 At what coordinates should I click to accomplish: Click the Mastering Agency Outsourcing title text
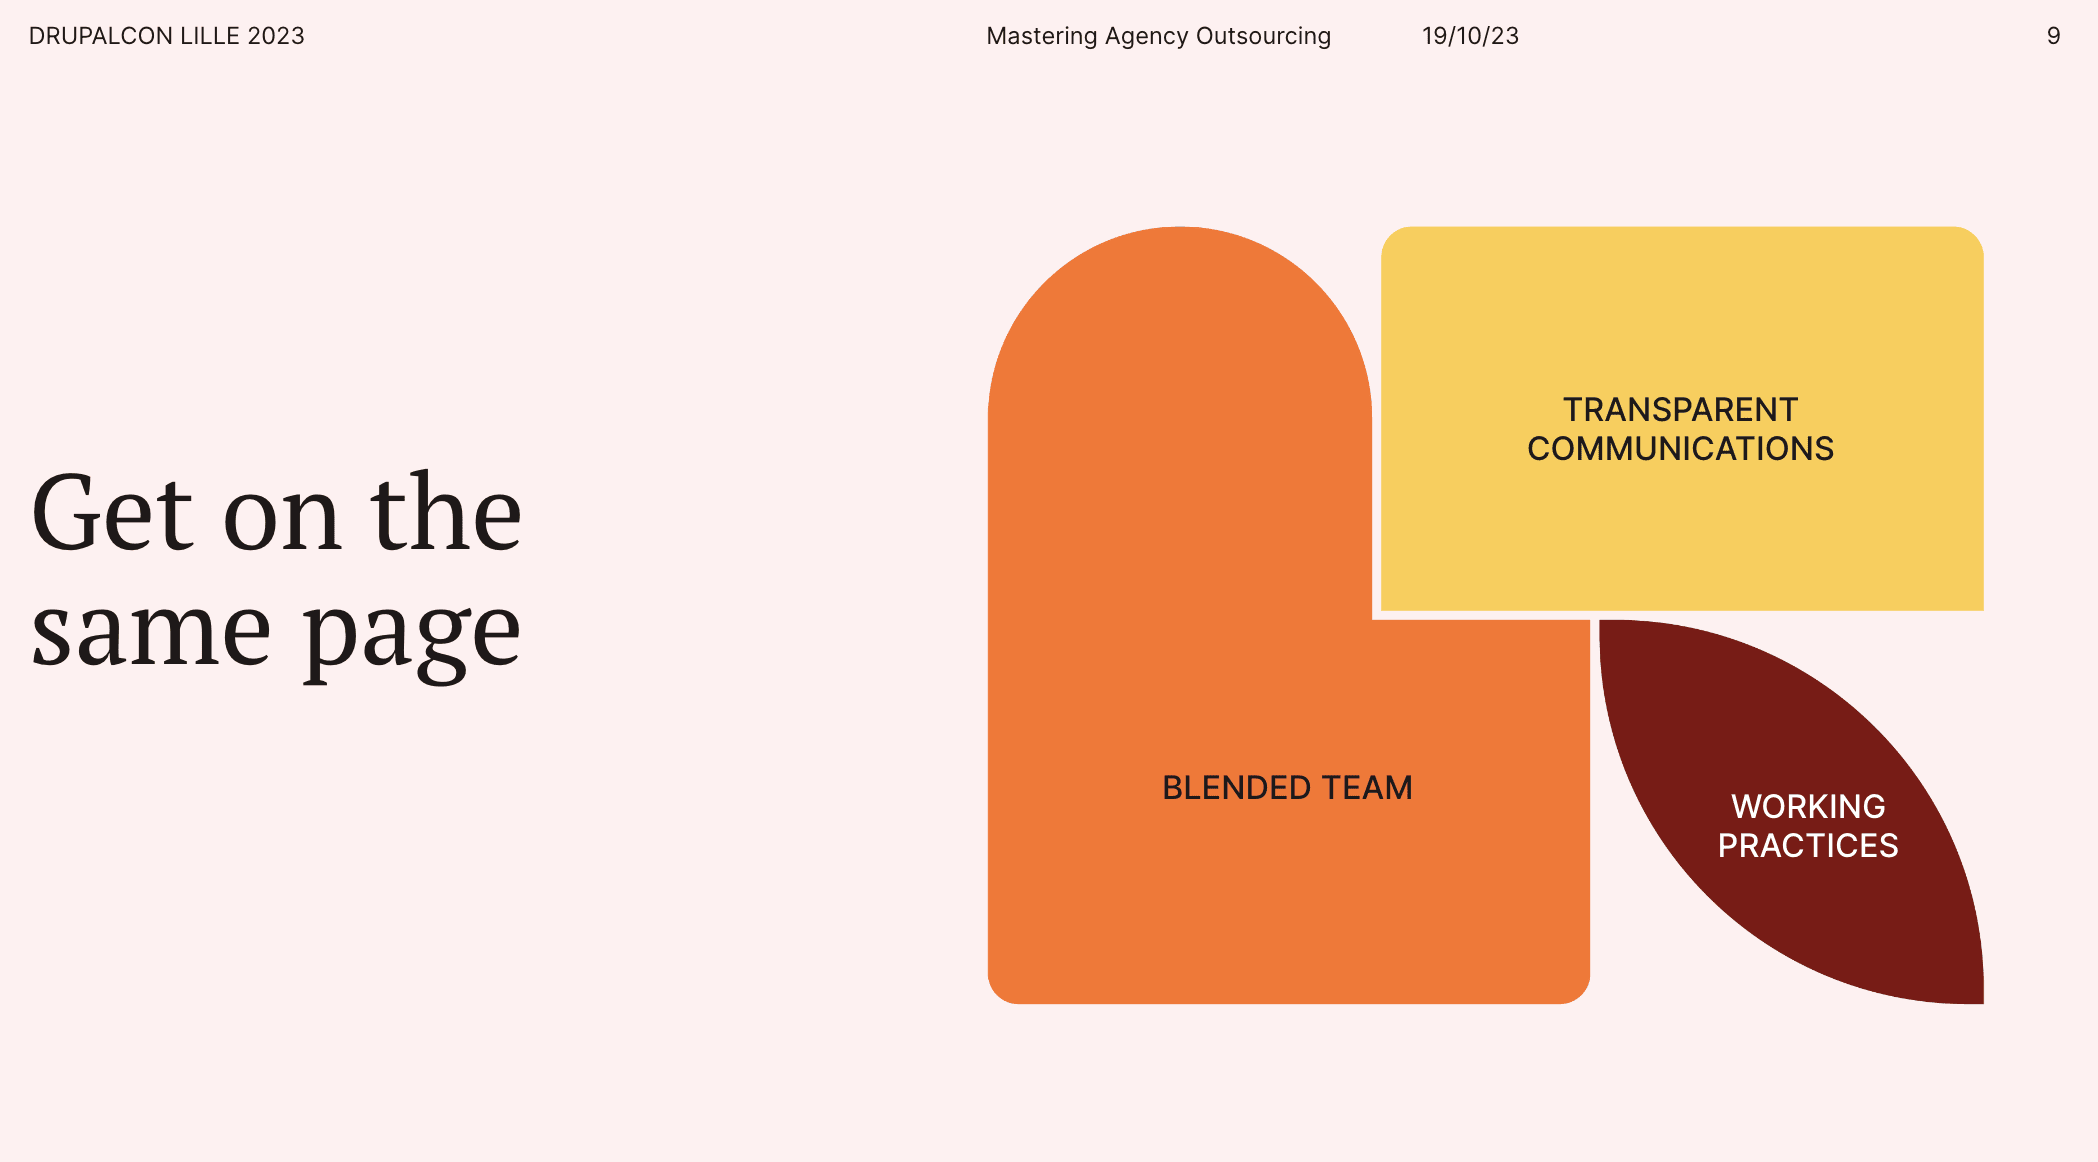(x=1158, y=36)
